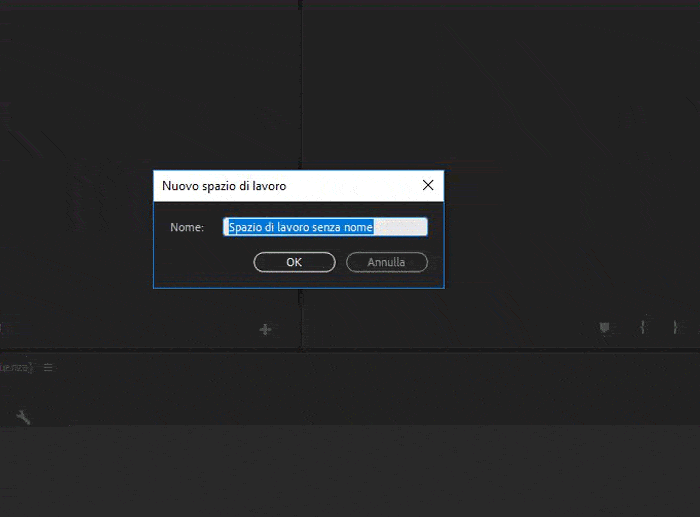Open the wrench Timeline Display Settings
The height and width of the screenshot is (517, 700).
(23, 417)
